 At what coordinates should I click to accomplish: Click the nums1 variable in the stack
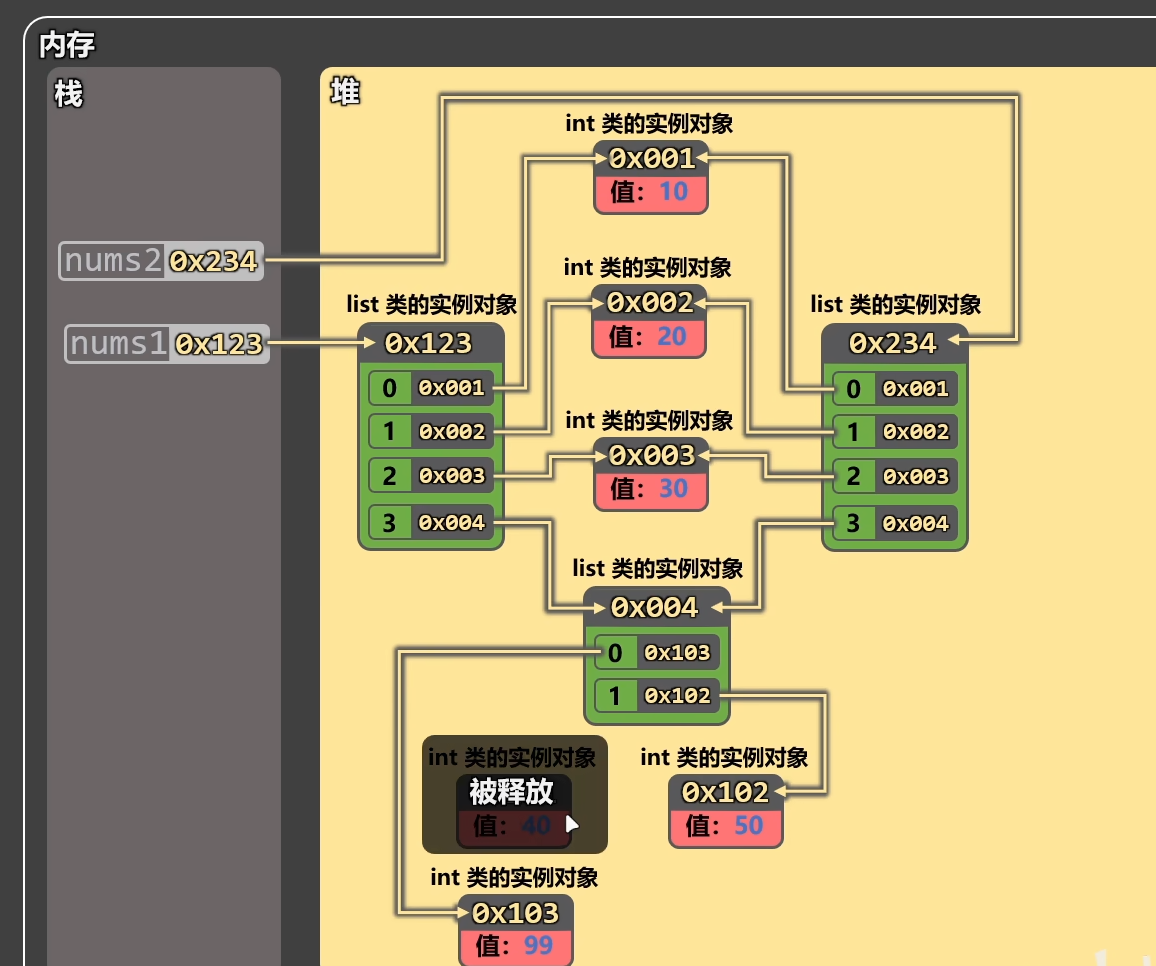167,344
